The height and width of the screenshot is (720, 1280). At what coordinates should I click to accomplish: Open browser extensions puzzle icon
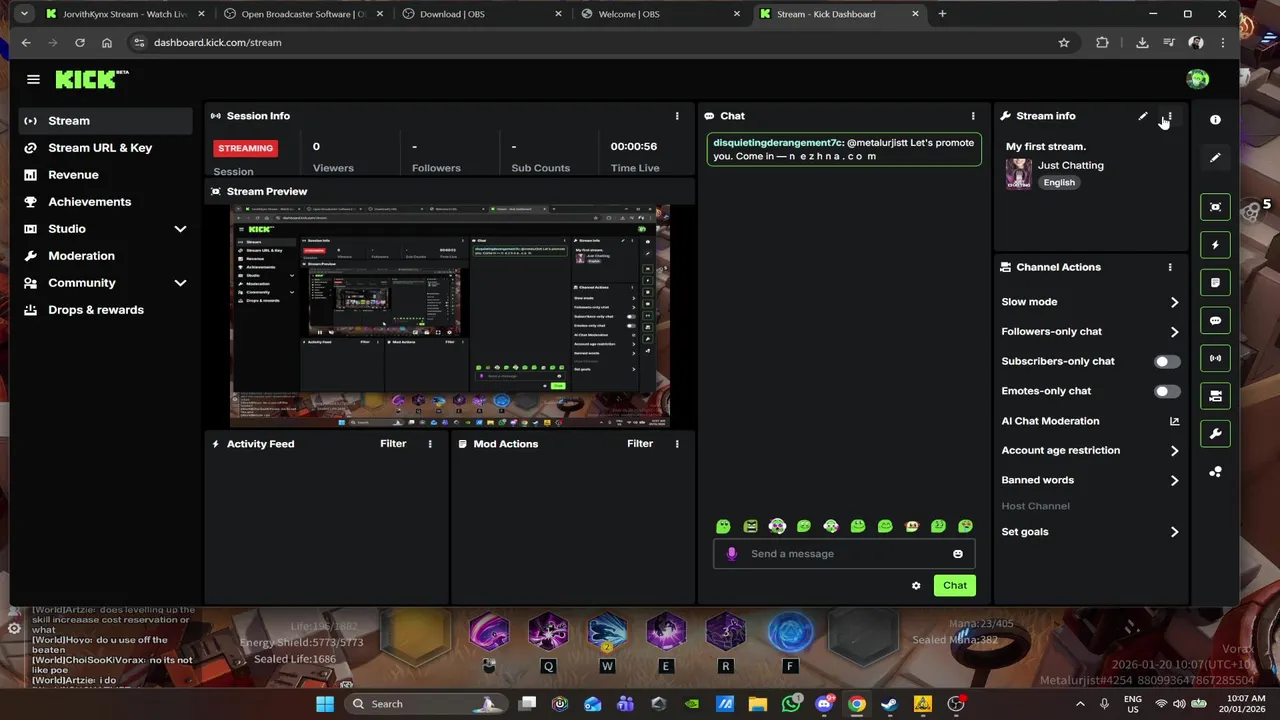tap(1102, 42)
